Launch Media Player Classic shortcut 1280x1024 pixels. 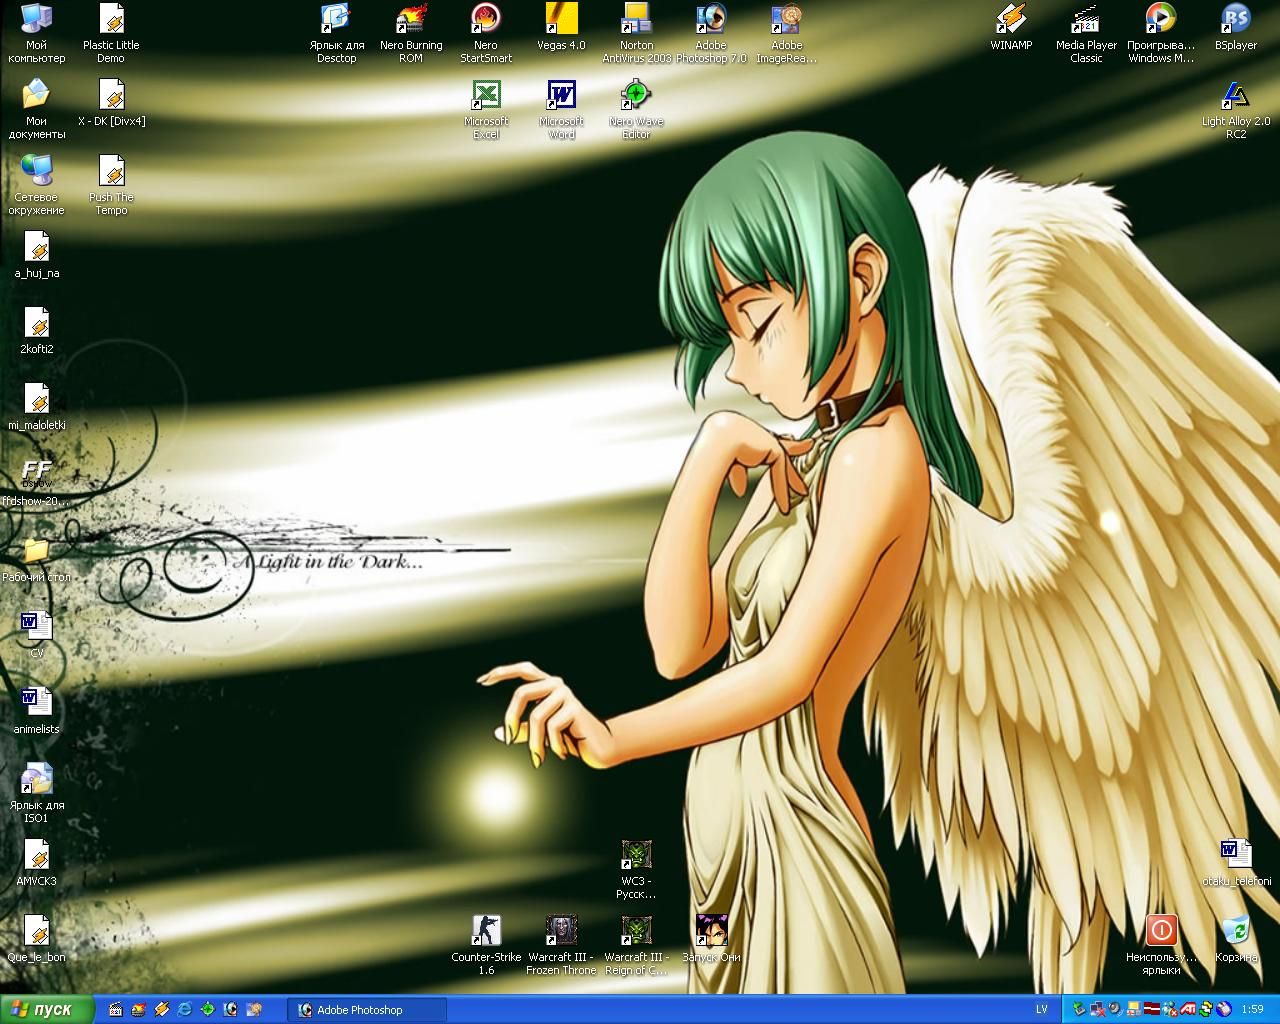pos(1086,33)
